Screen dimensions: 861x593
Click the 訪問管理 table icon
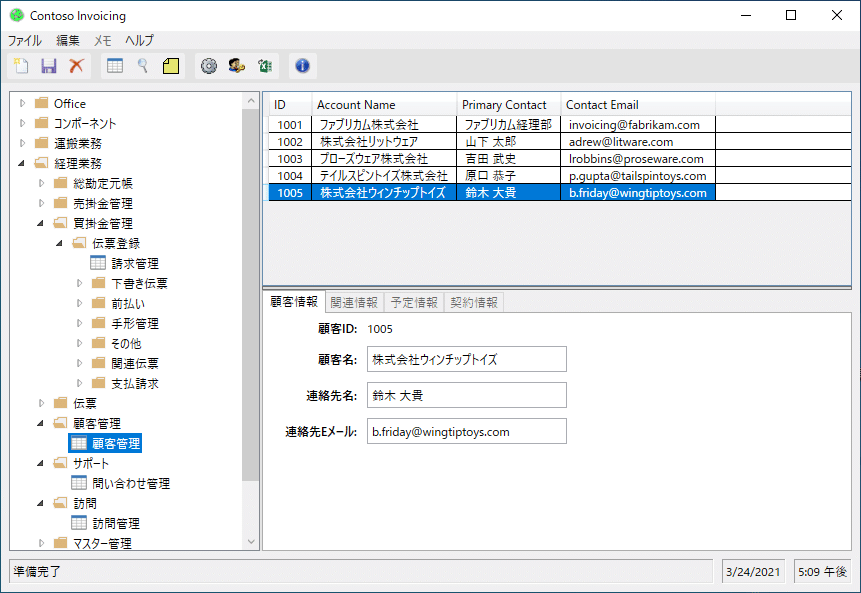(x=79, y=523)
